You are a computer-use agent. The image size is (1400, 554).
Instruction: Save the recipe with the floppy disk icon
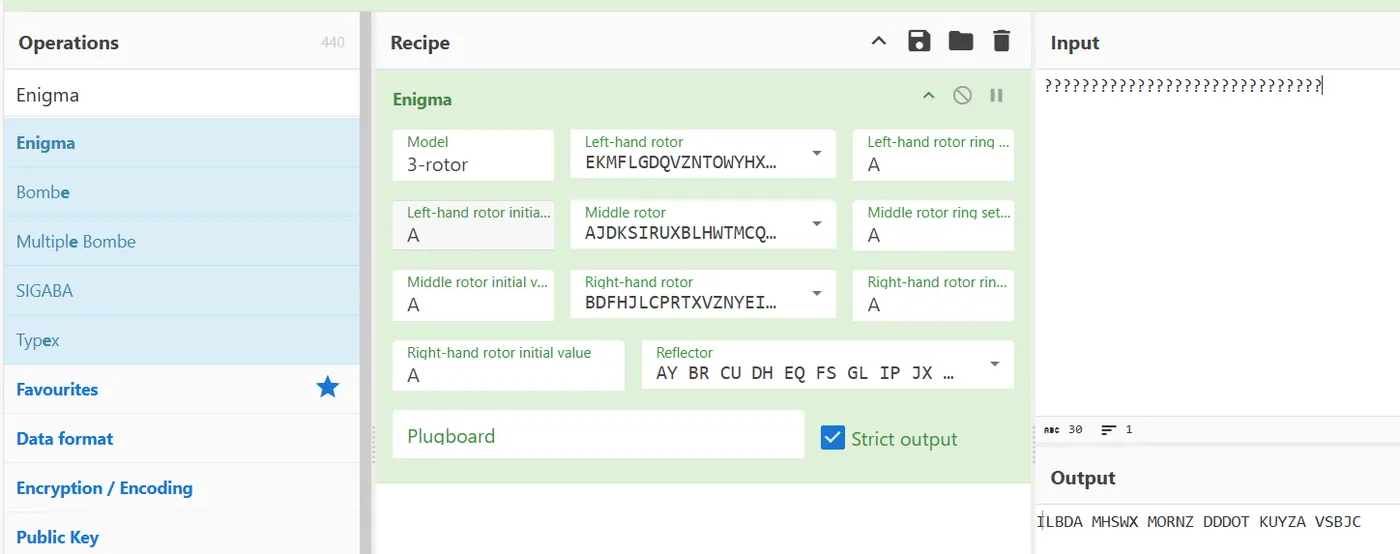919,41
